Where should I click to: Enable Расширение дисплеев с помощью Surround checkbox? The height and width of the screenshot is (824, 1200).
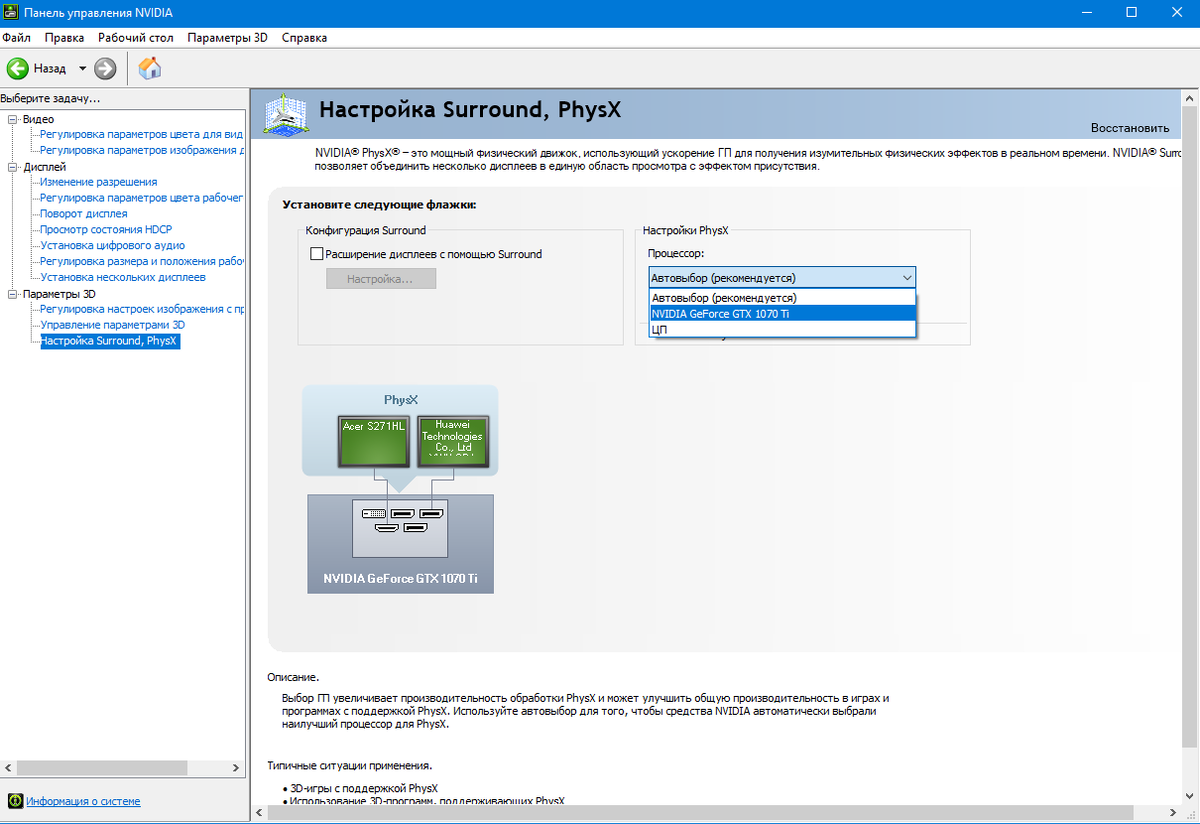click(x=318, y=254)
